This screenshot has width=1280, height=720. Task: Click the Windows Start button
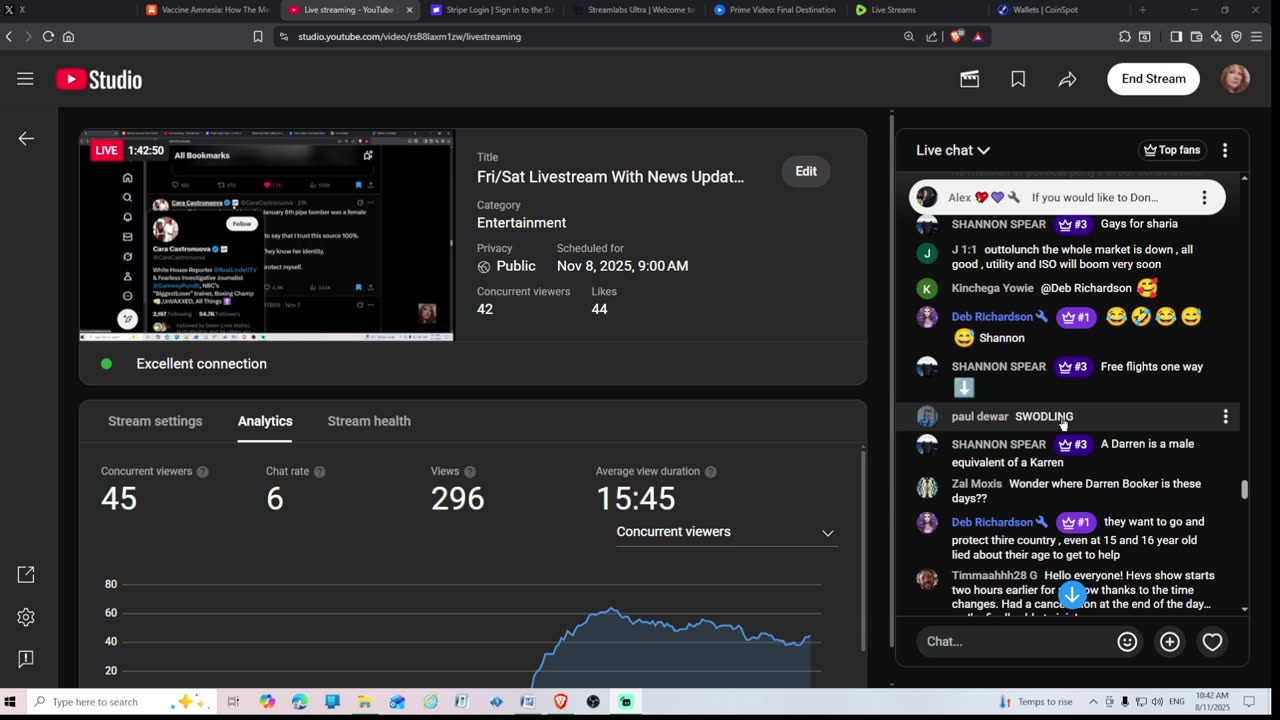tap(11, 702)
